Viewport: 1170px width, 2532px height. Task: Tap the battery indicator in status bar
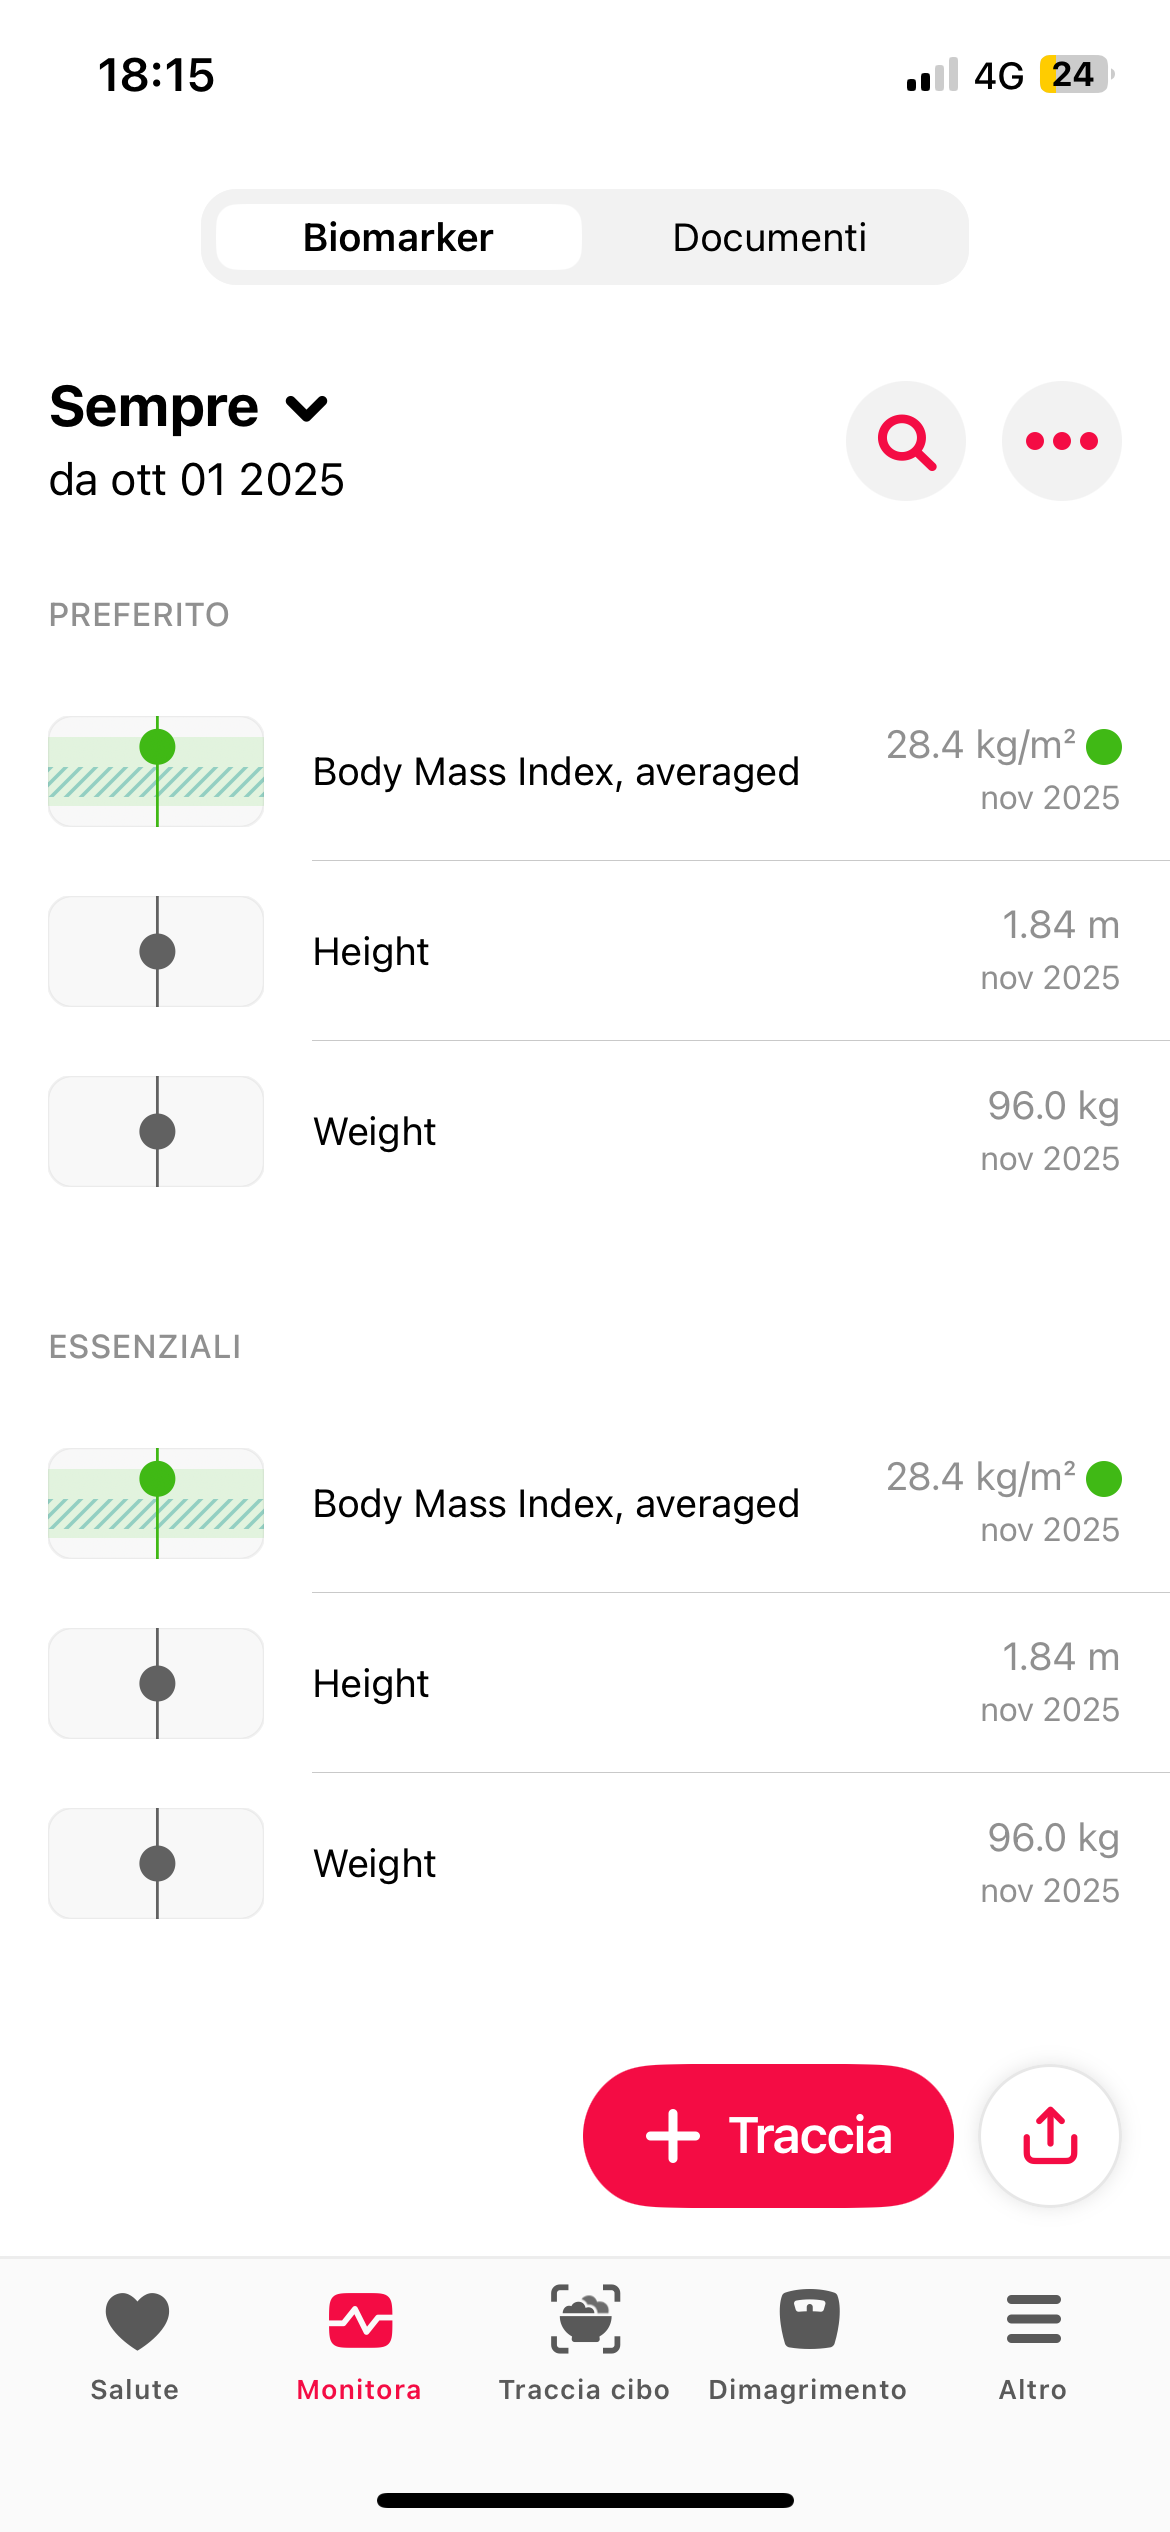(1076, 75)
